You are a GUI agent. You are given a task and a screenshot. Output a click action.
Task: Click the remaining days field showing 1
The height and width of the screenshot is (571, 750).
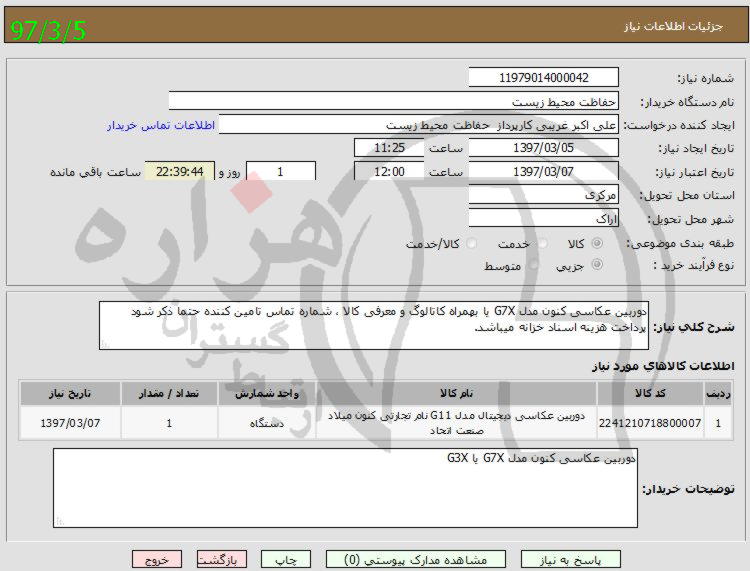[281, 171]
